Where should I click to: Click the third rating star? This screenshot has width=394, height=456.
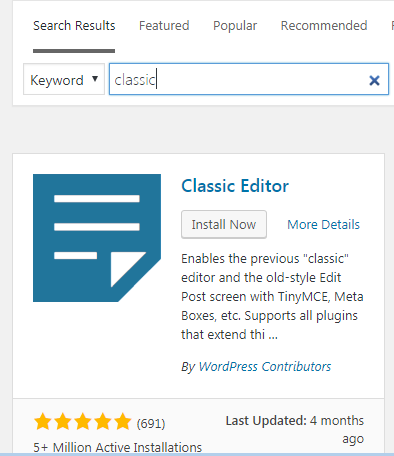[83, 421]
